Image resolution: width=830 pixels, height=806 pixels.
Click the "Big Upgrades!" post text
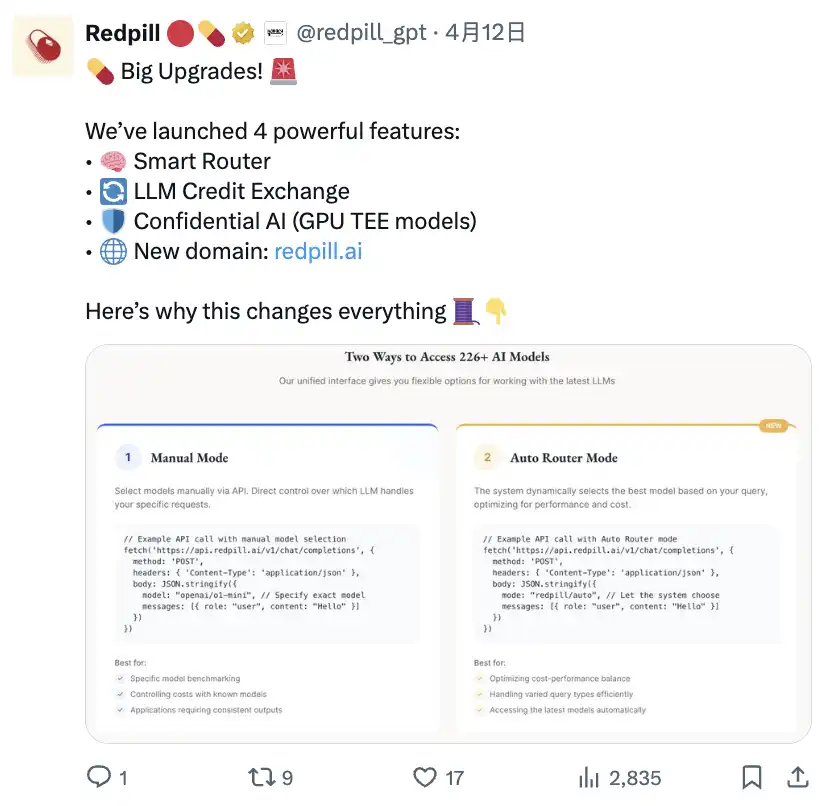pos(191,71)
